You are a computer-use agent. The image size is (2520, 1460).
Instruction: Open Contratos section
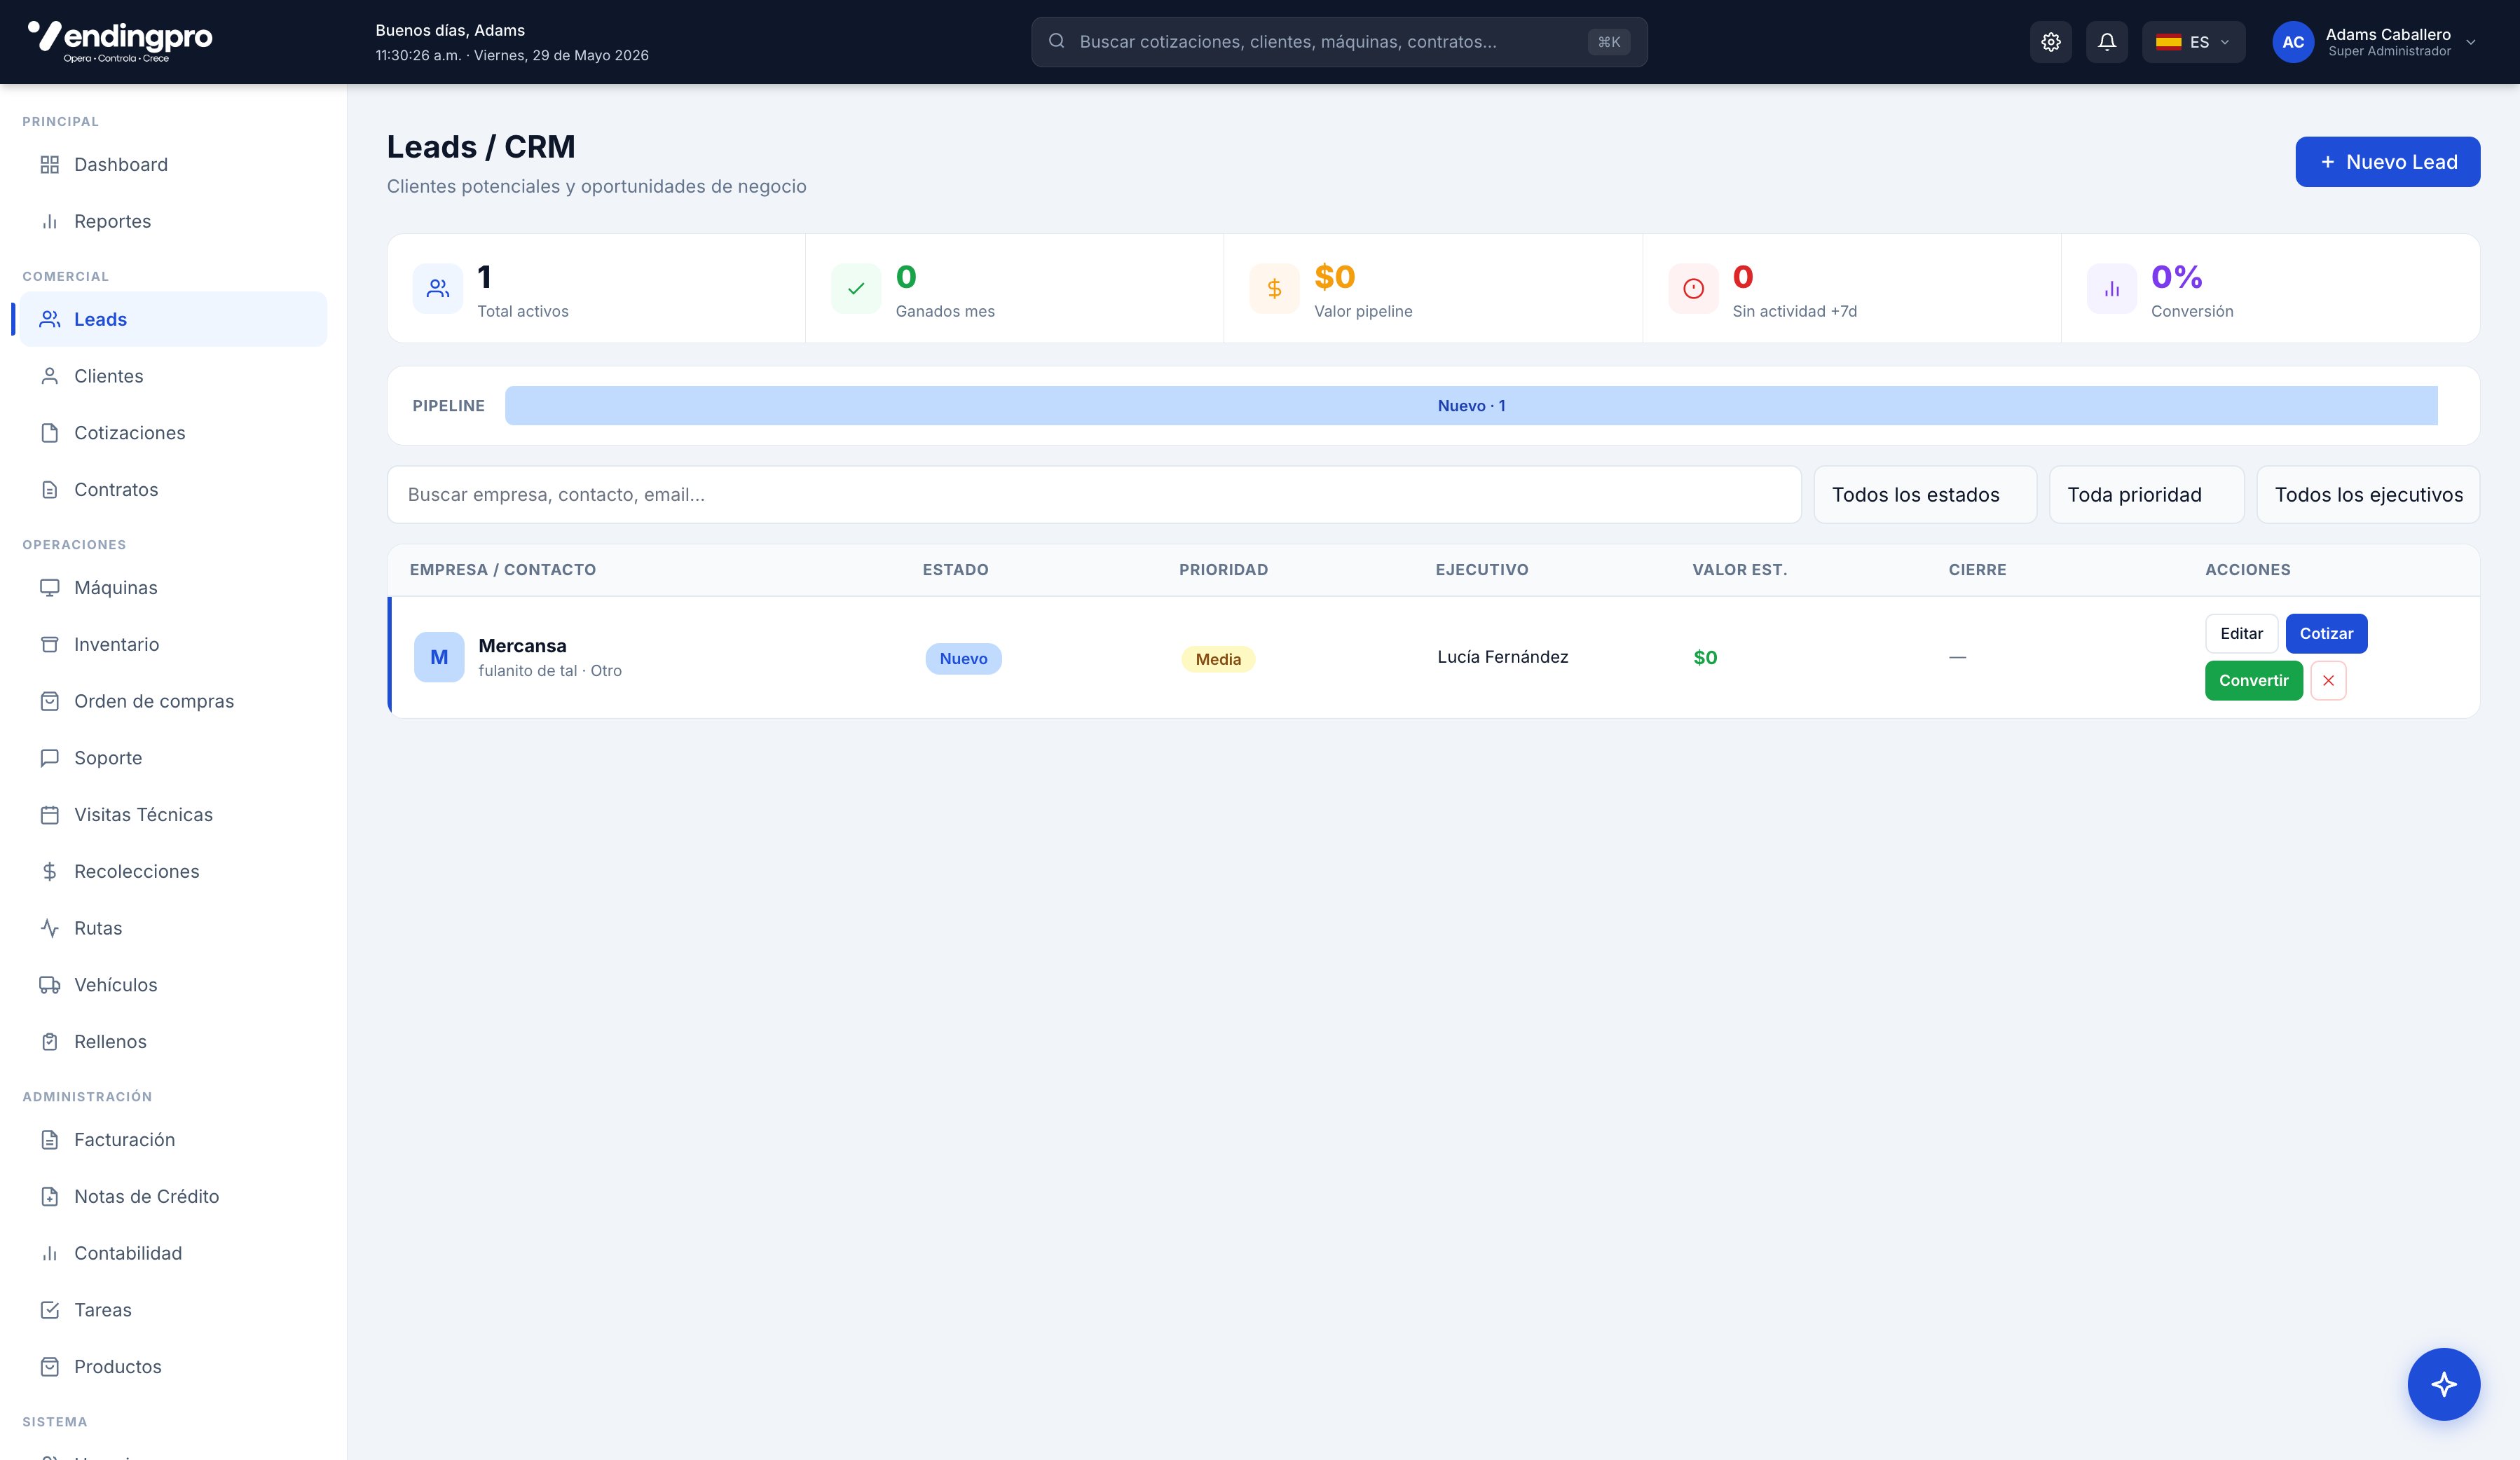click(x=173, y=489)
